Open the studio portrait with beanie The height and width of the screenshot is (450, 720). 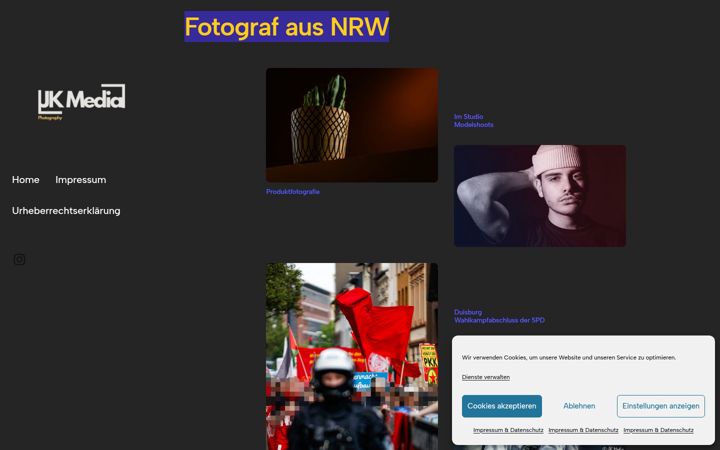point(540,196)
